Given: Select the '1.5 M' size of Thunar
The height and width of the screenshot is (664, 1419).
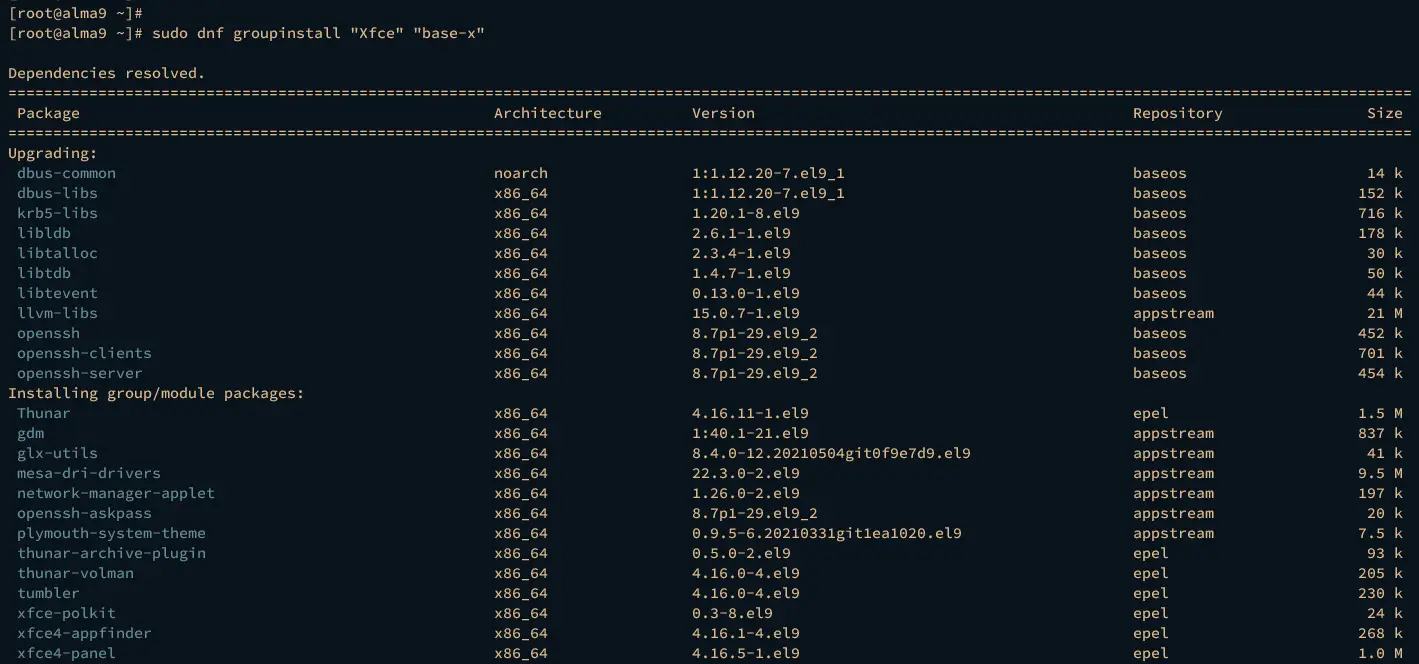Looking at the screenshot, I should pos(1380,413).
